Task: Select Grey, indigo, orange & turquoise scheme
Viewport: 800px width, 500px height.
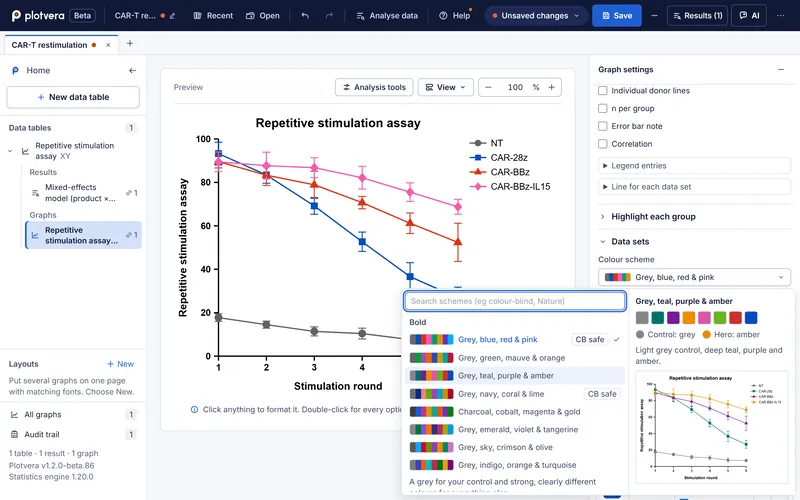Action: click(x=514, y=465)
